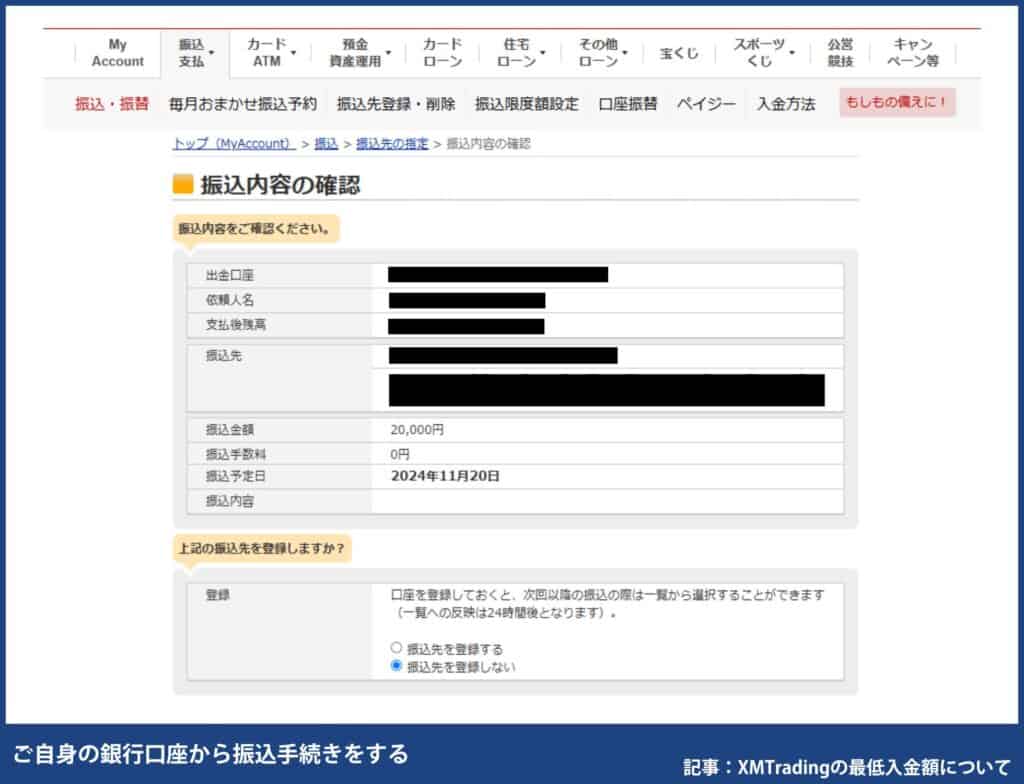The height and width of the screenshot is (784, 1024).
Task: Open the 住宅ローン menu
Action: tap(517, 53)
